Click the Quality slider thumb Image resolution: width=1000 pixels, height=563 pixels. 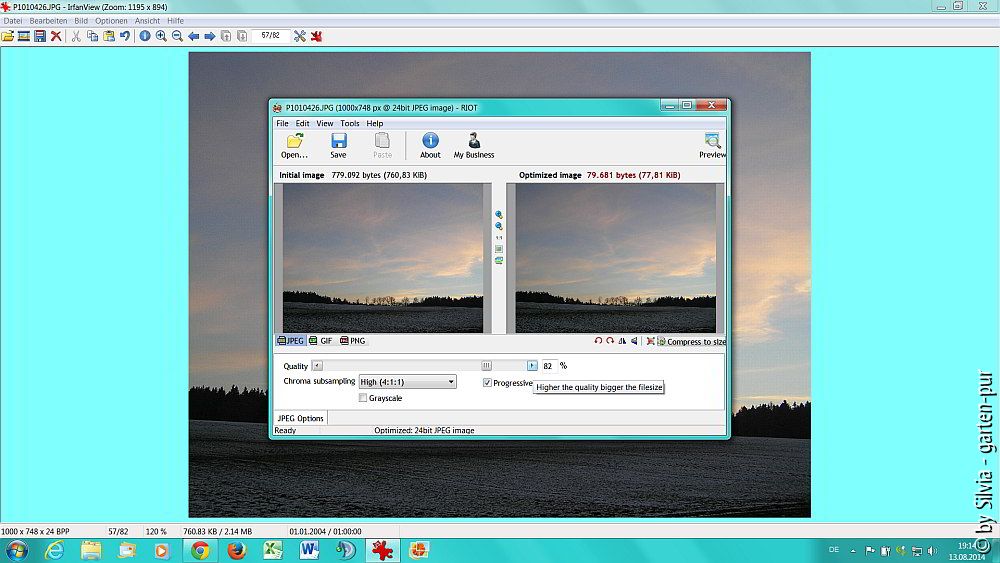pyautogui.click(x=487, y=366)
